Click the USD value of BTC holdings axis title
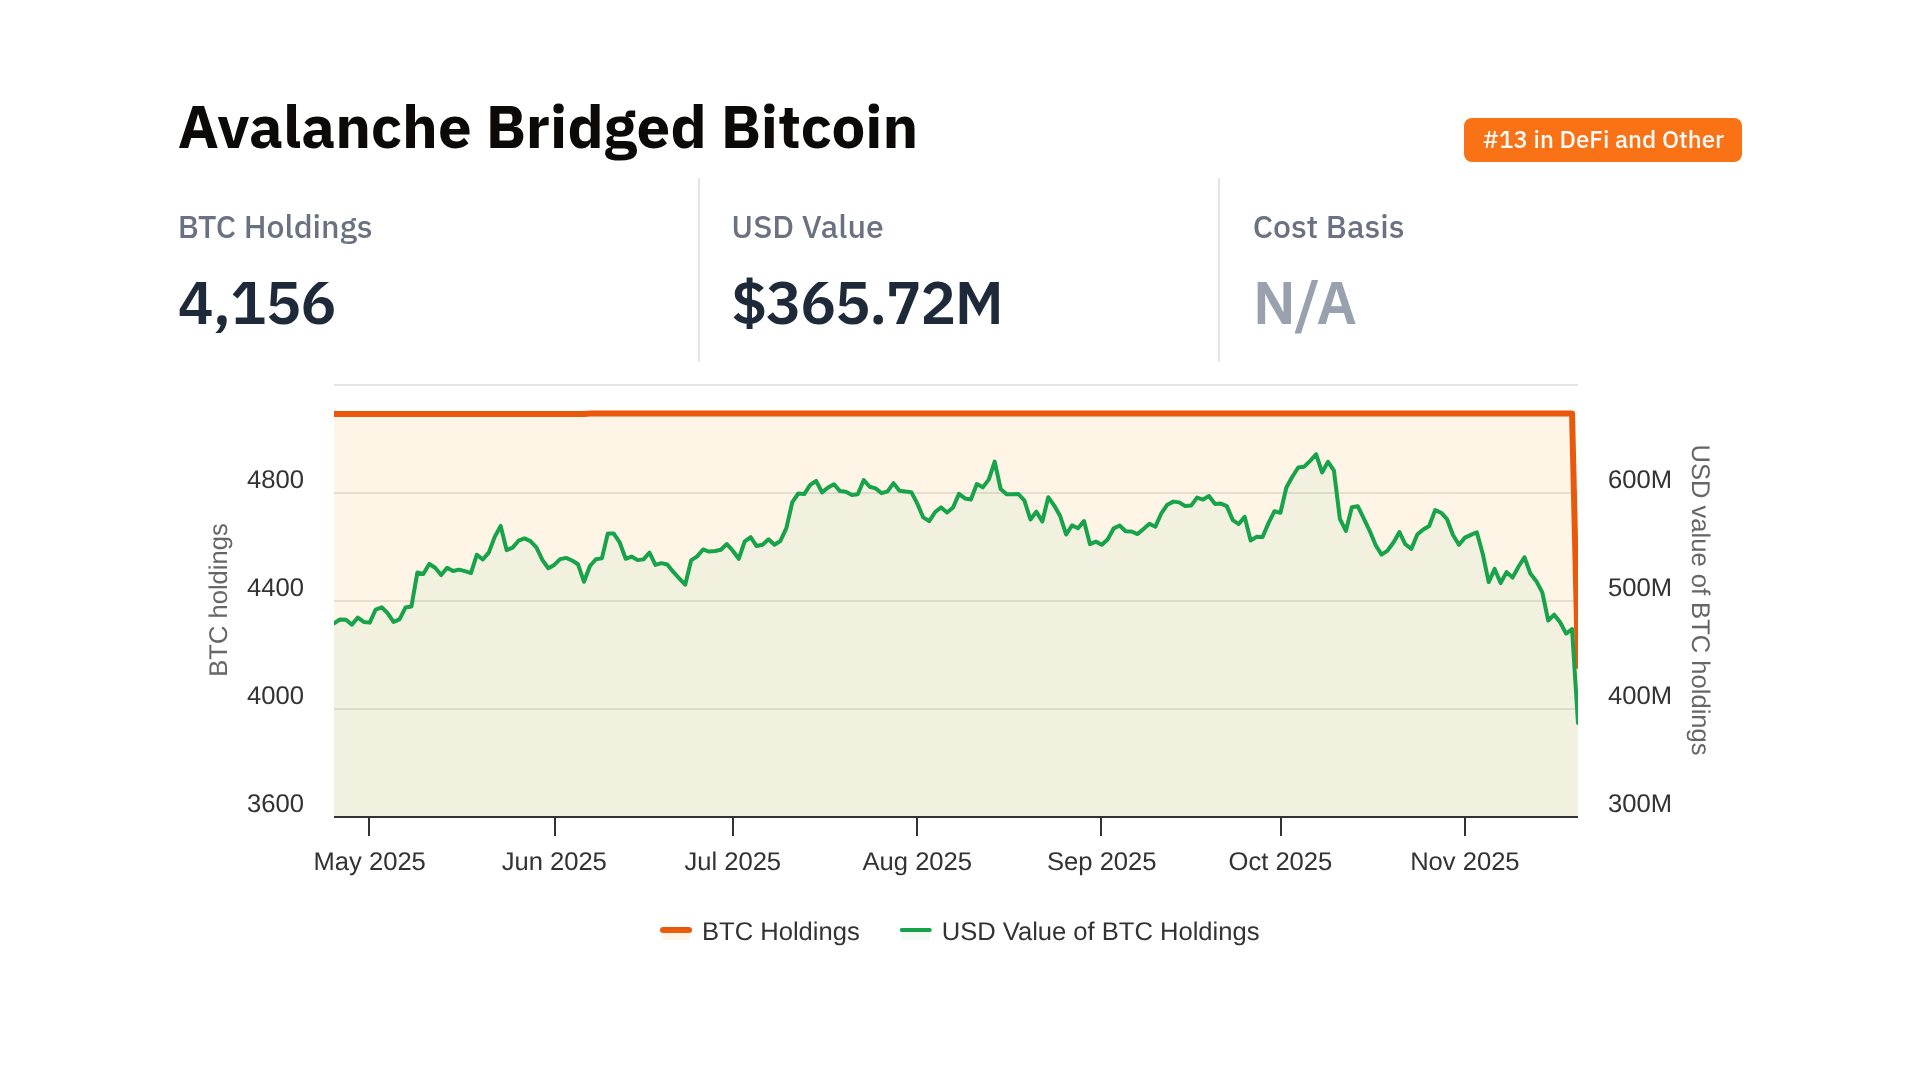 [x=1699, y=600]
